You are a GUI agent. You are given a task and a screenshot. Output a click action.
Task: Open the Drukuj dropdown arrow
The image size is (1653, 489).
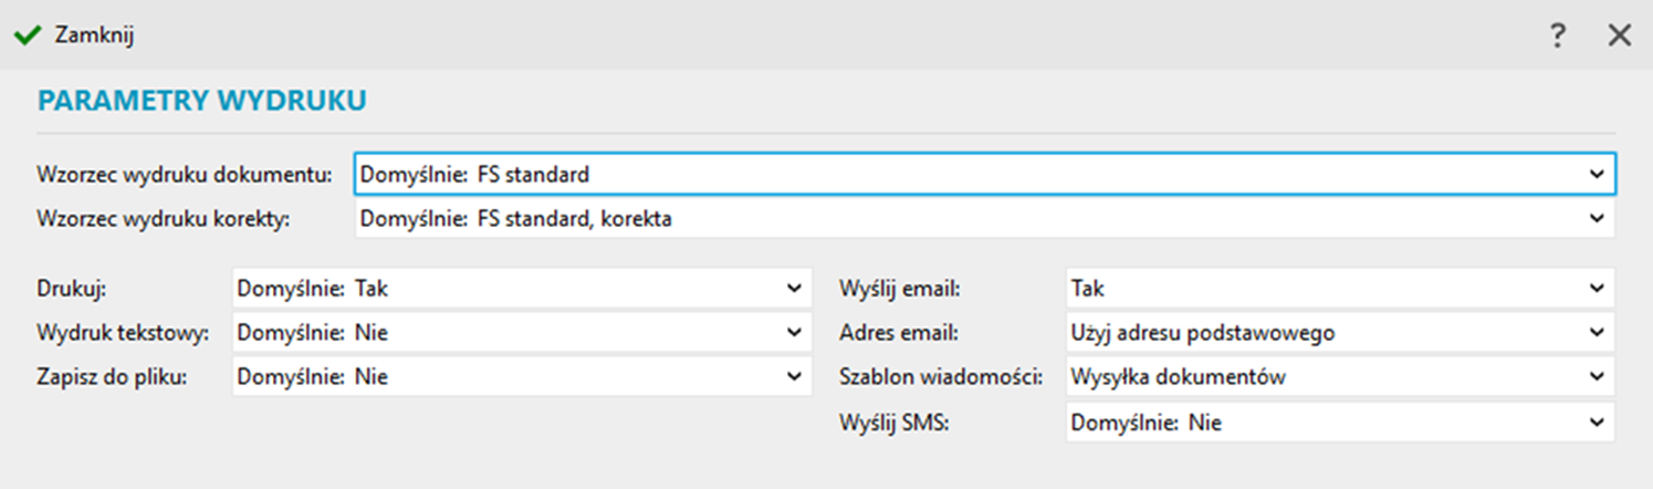[x=794, y=288]
